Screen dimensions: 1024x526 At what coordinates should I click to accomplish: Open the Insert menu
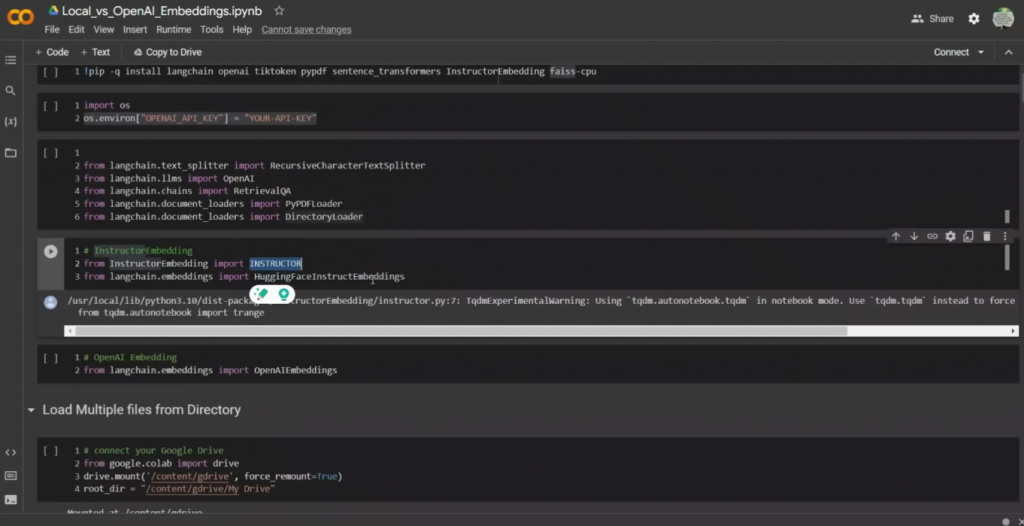(x=135, y=29)
